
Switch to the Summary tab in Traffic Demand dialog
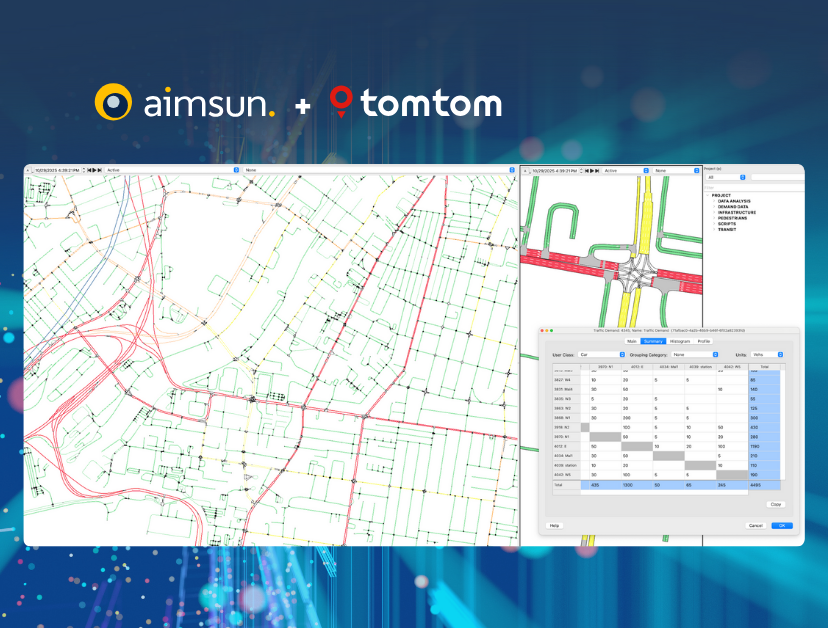[653, 341]
